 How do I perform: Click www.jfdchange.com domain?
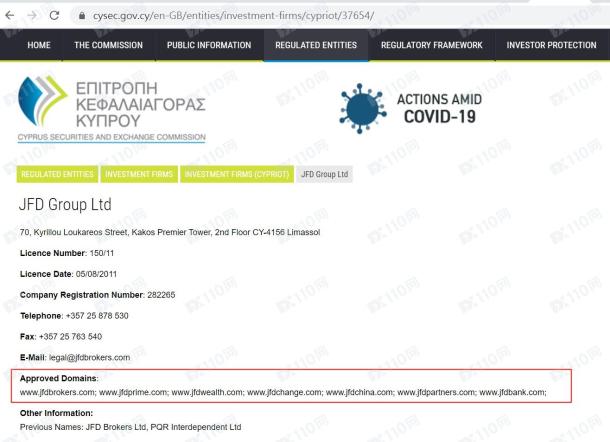tap(284, 392)
